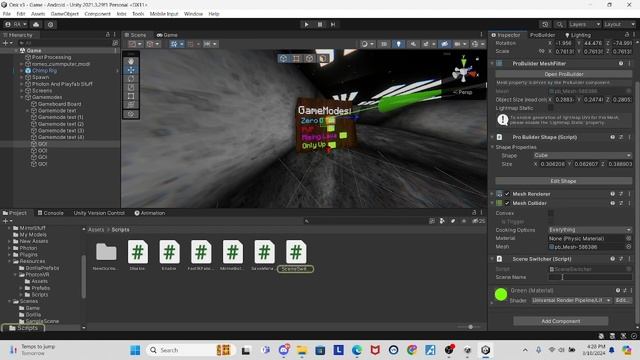Open the Cooking Options dropdown
The width and height of the screenshot is (640, 360).
pyautogui.click(x=589, y=230)
